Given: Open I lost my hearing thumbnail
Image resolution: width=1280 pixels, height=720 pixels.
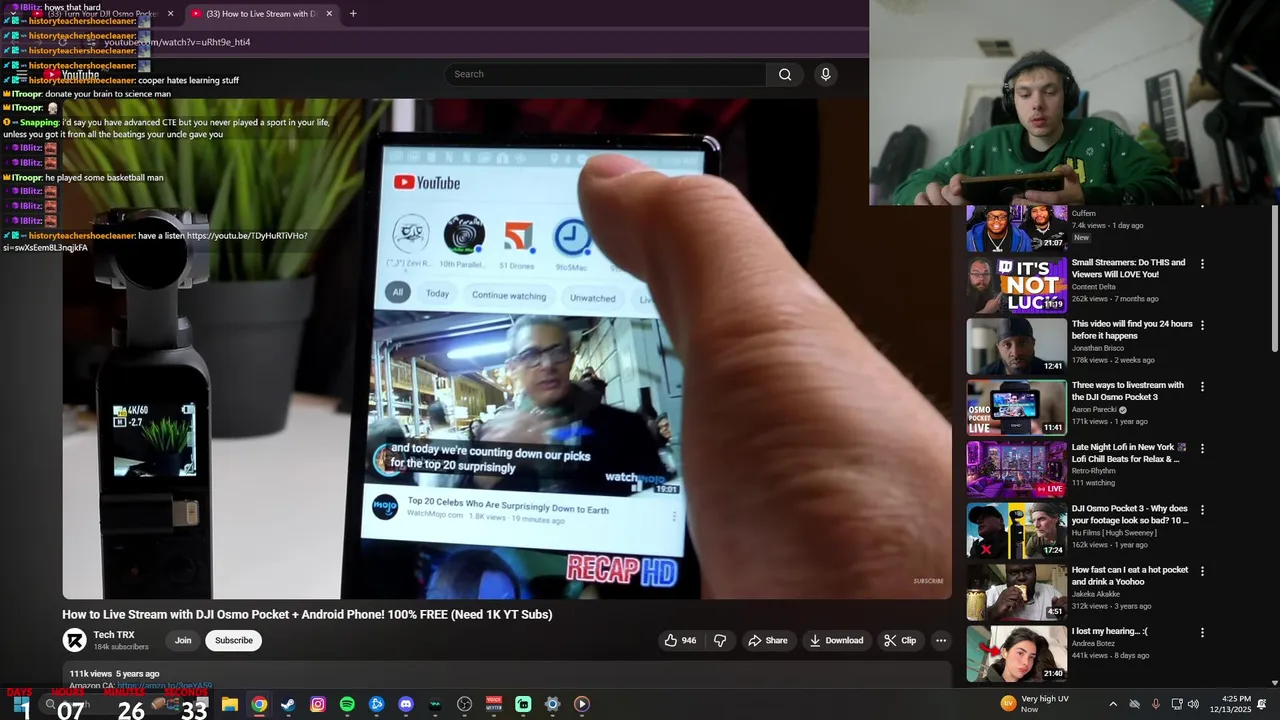Looking at the screenshot, I should click(1016, 653).
